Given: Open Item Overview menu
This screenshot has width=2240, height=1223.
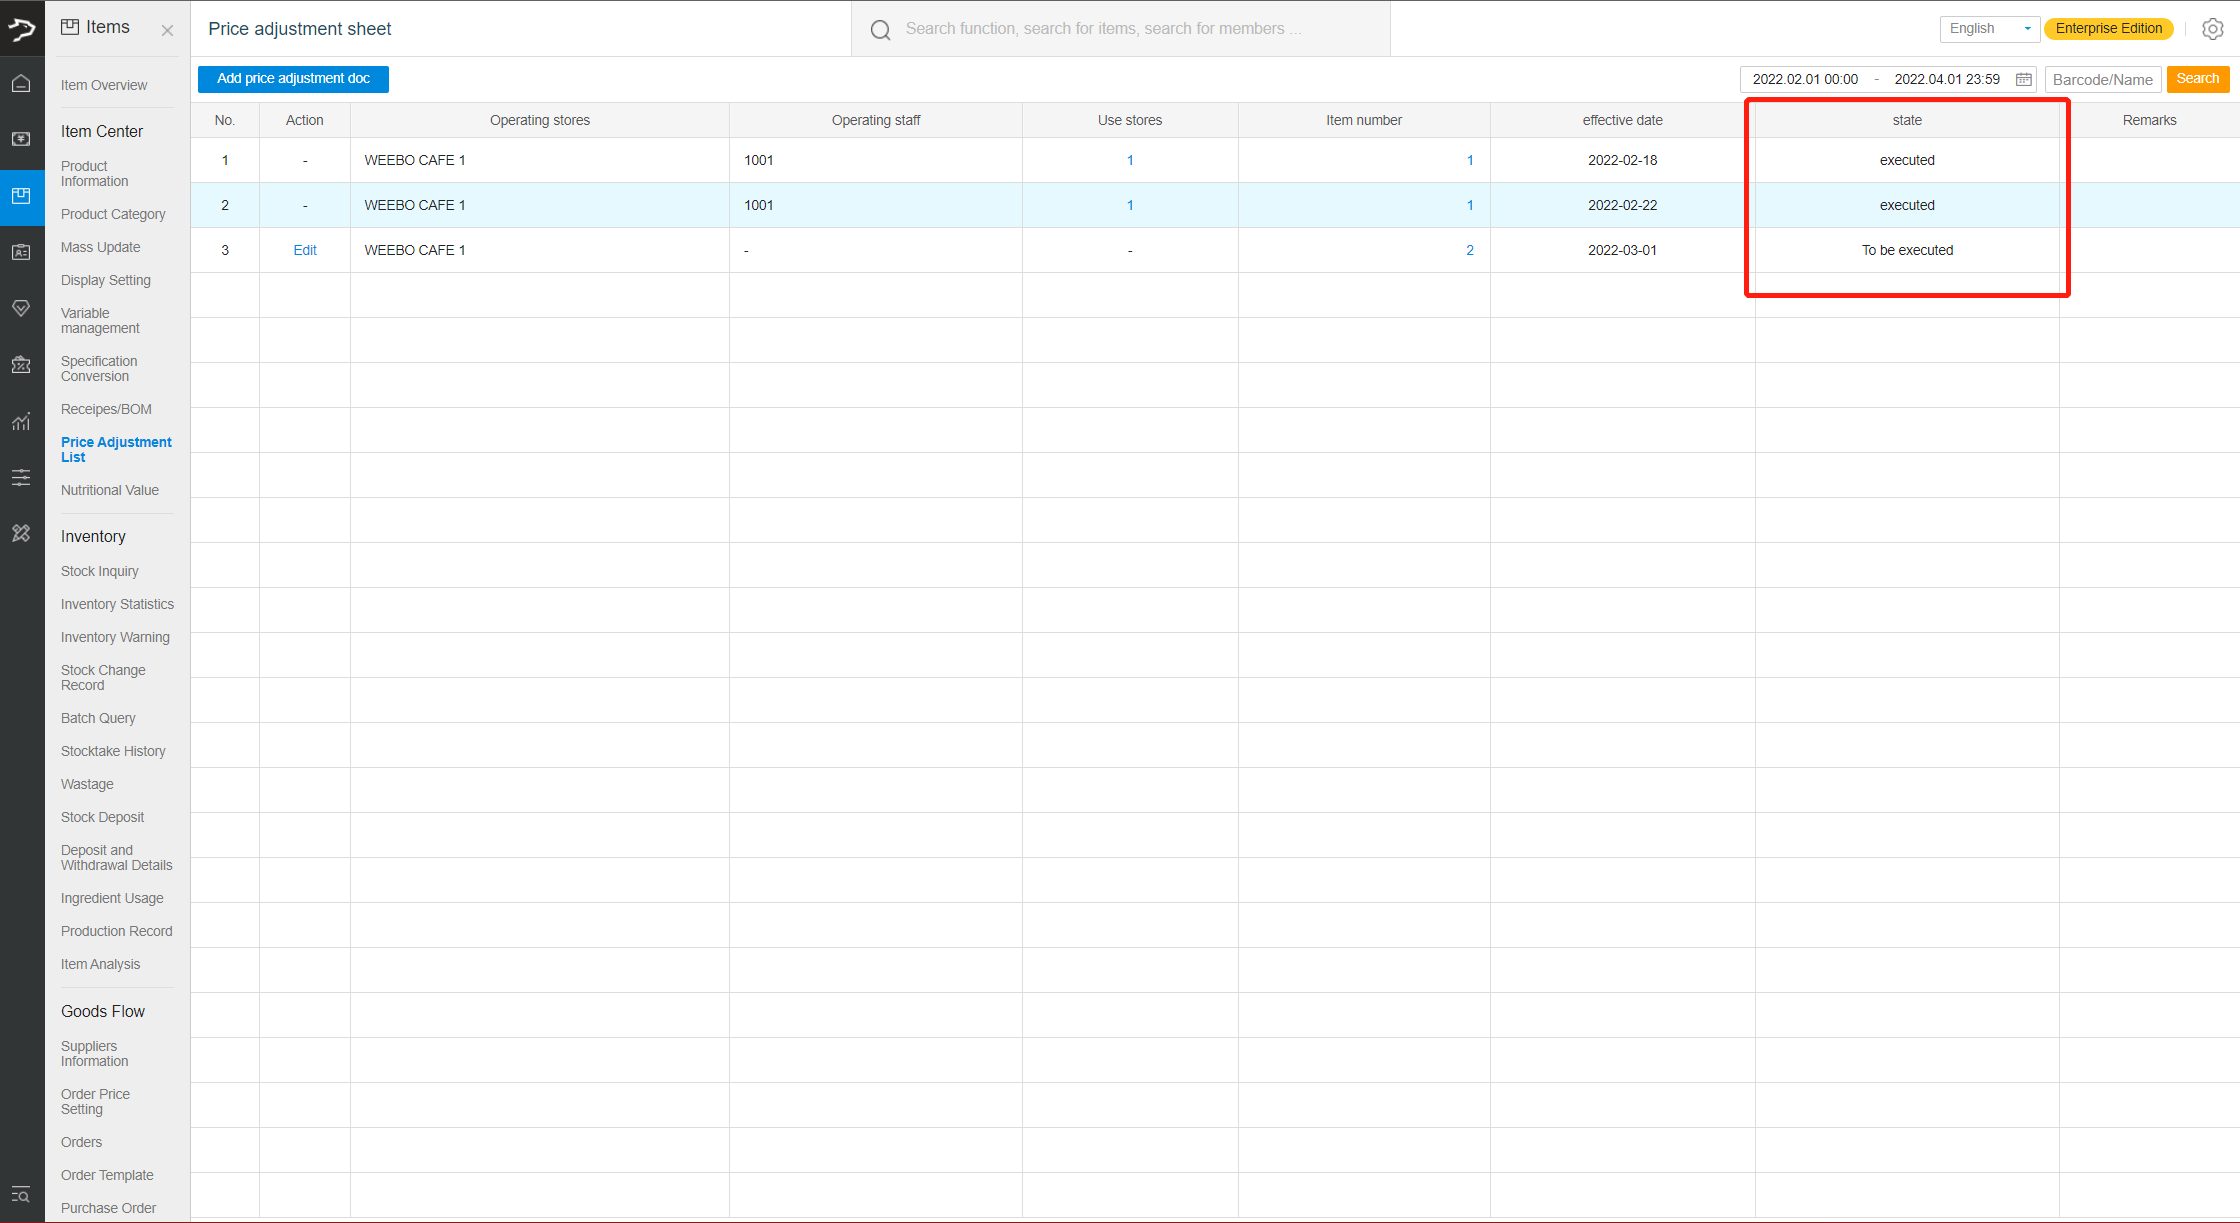Looking at the screenshot, I should click(104, 85).
